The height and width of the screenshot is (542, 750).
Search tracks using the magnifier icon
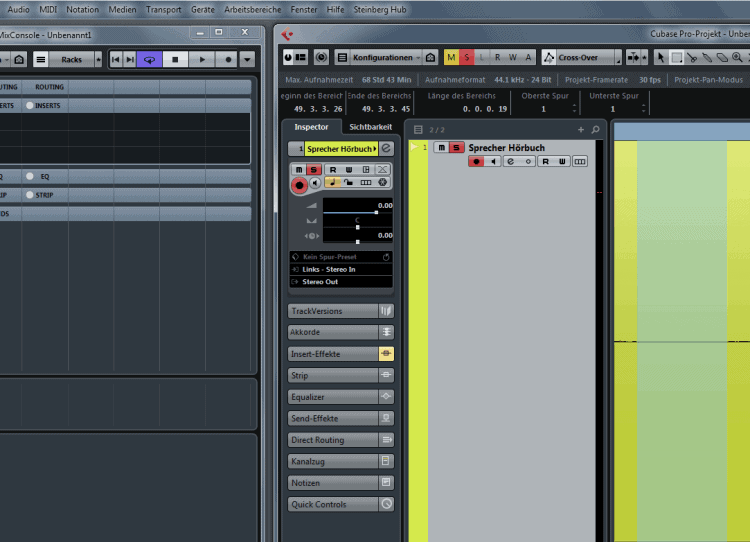(595, 130)
